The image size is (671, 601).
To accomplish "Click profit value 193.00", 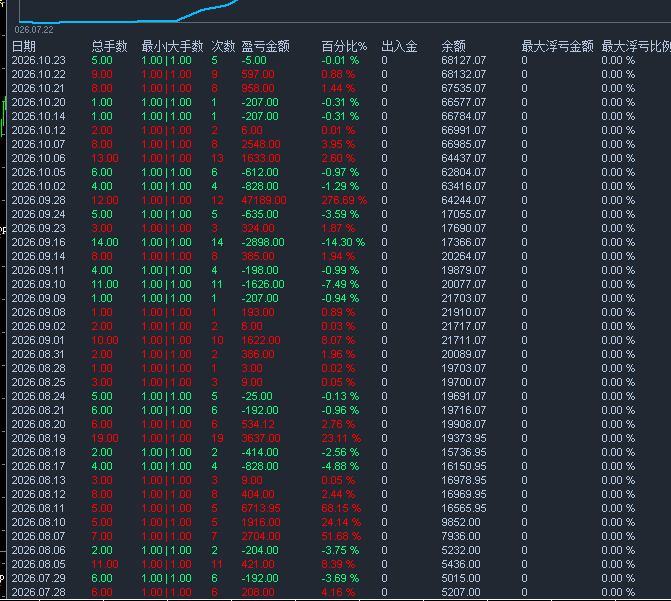I will click(258, 312).
